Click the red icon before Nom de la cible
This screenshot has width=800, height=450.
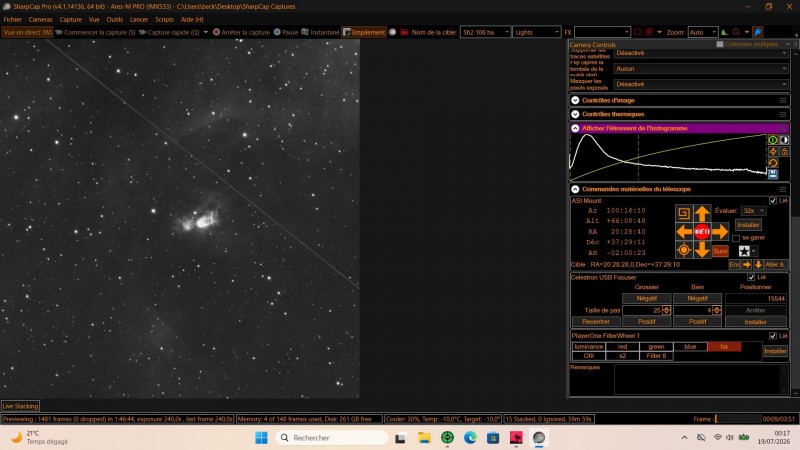tap(404, 32)
